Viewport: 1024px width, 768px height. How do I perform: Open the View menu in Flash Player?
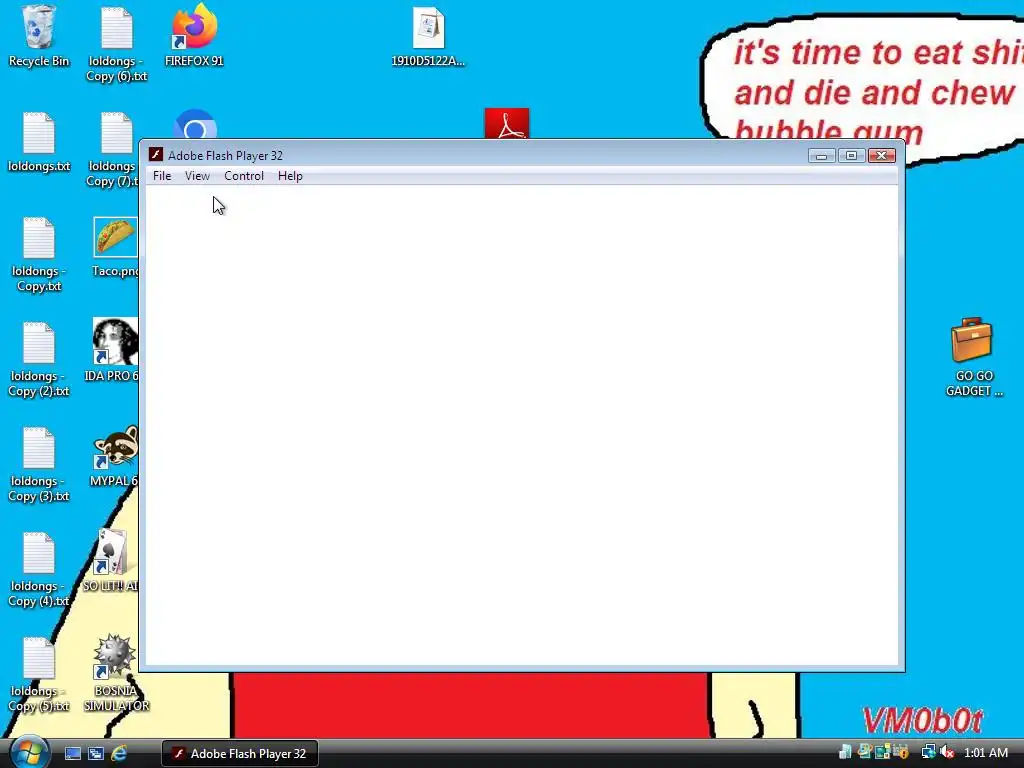[197, 176]
